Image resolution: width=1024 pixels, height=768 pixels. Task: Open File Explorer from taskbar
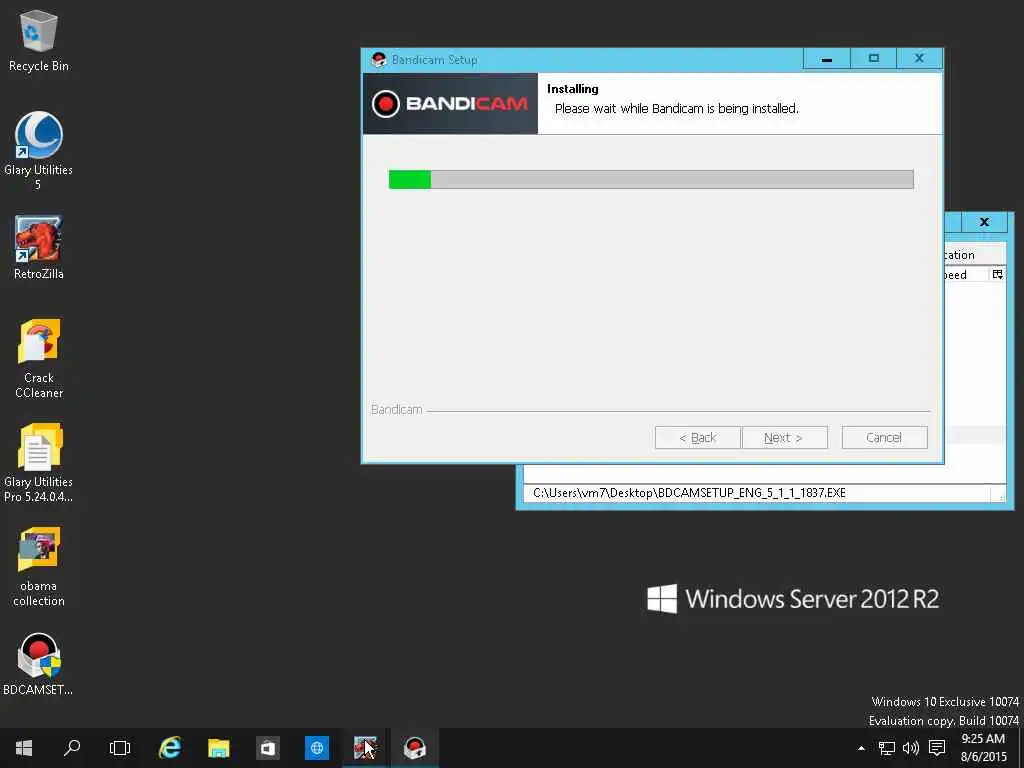[x=219, y=748]
